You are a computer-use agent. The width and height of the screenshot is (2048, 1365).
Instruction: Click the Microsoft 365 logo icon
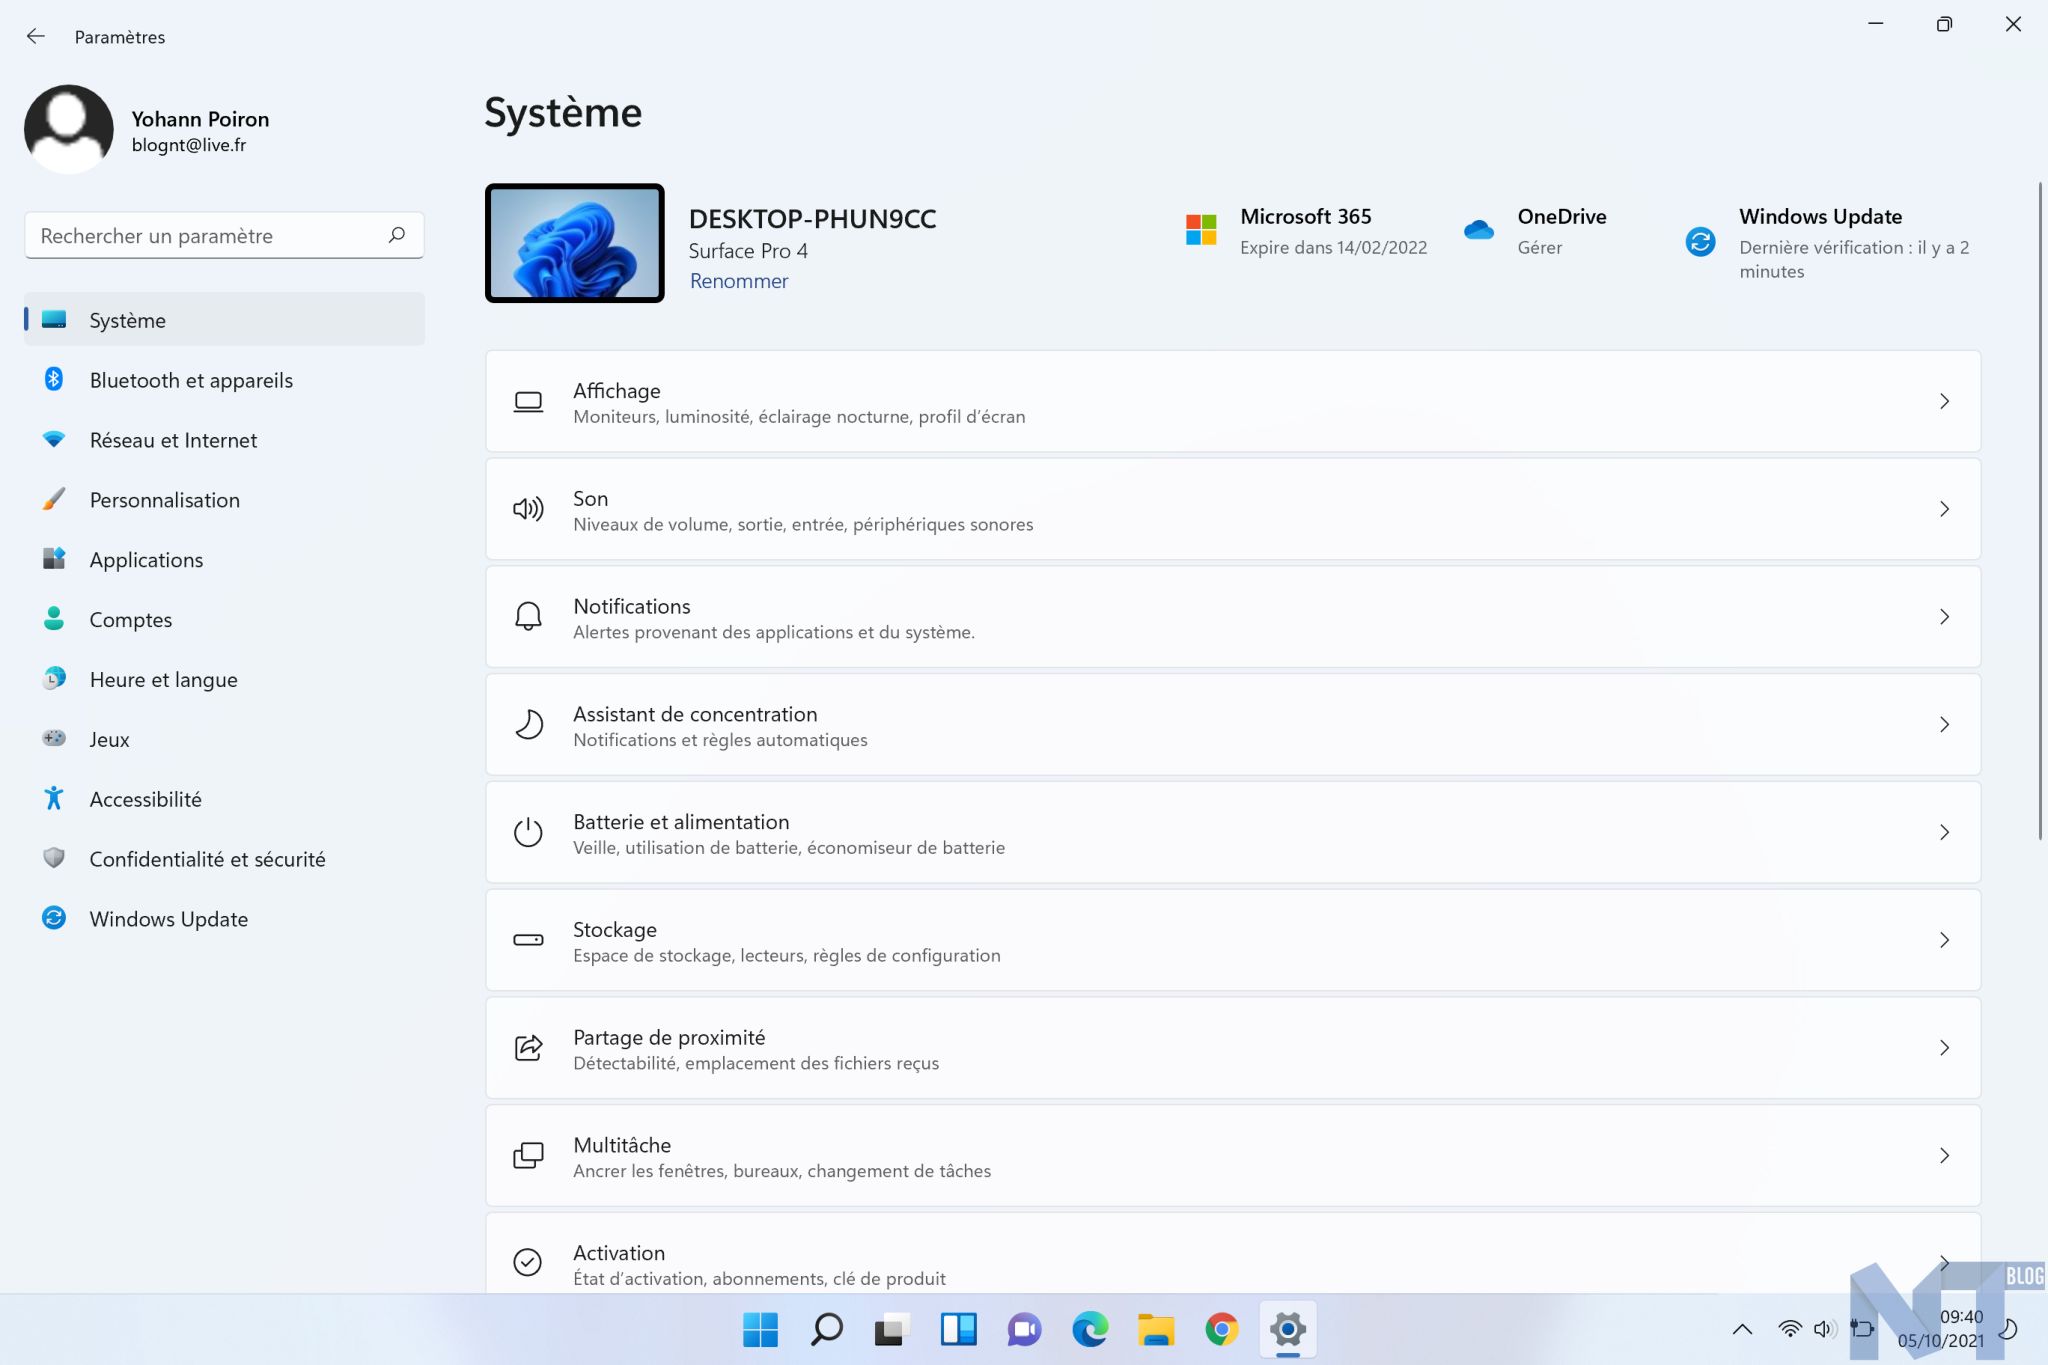1200,230
